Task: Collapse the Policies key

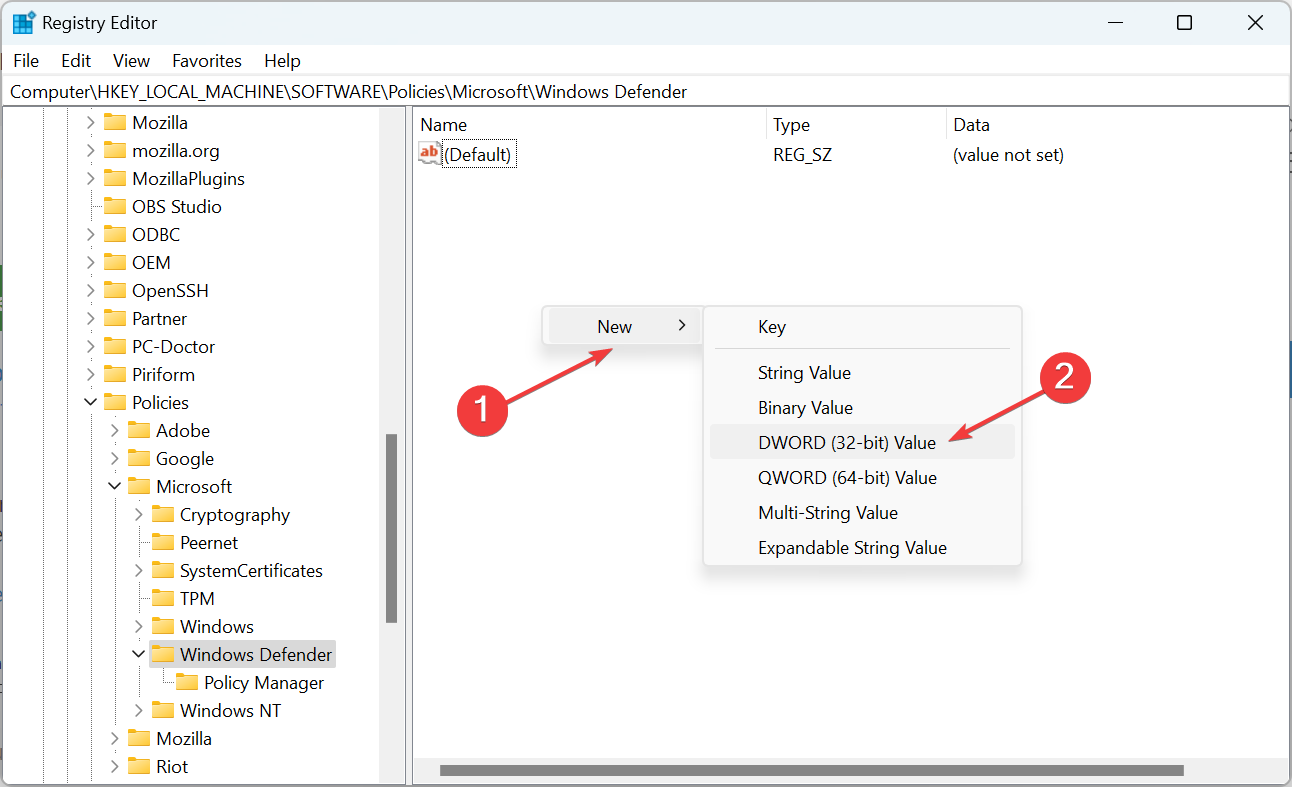Action: click(90, 402)
